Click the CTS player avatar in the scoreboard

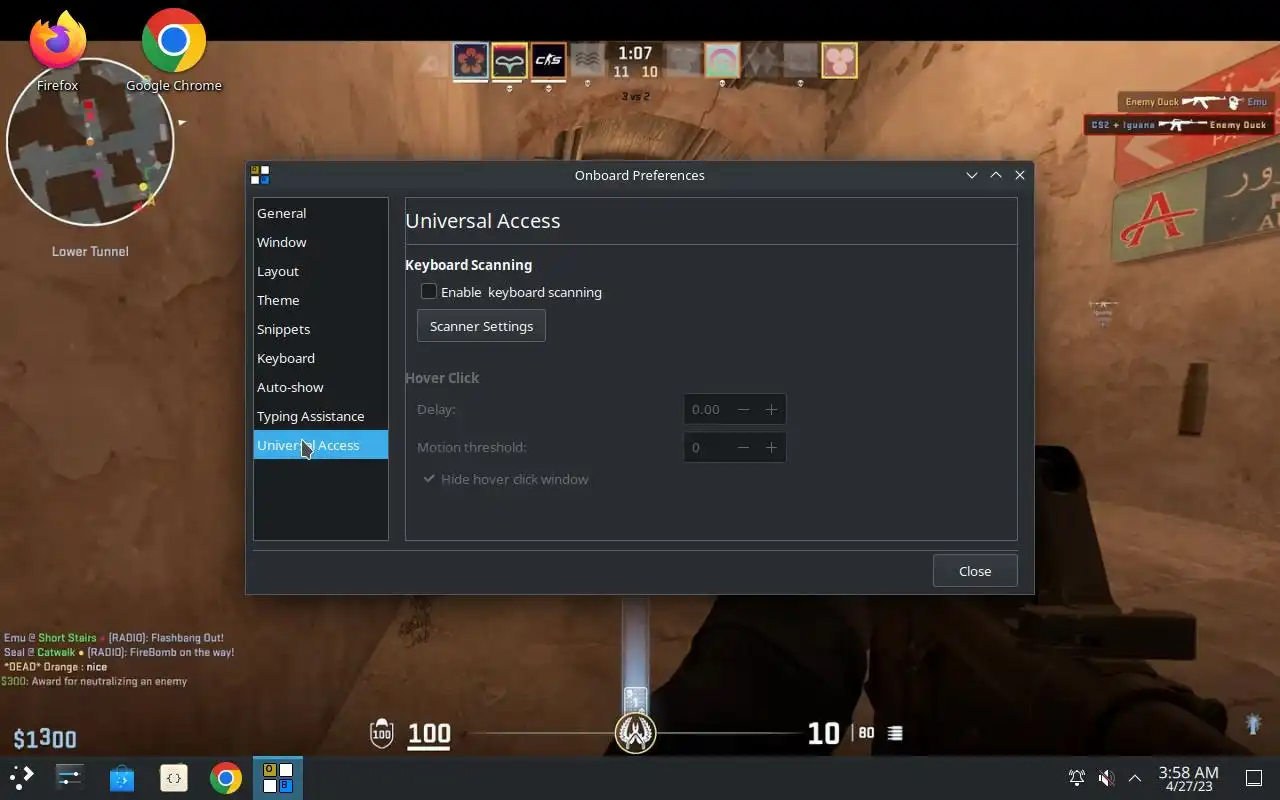pos(549,61)
